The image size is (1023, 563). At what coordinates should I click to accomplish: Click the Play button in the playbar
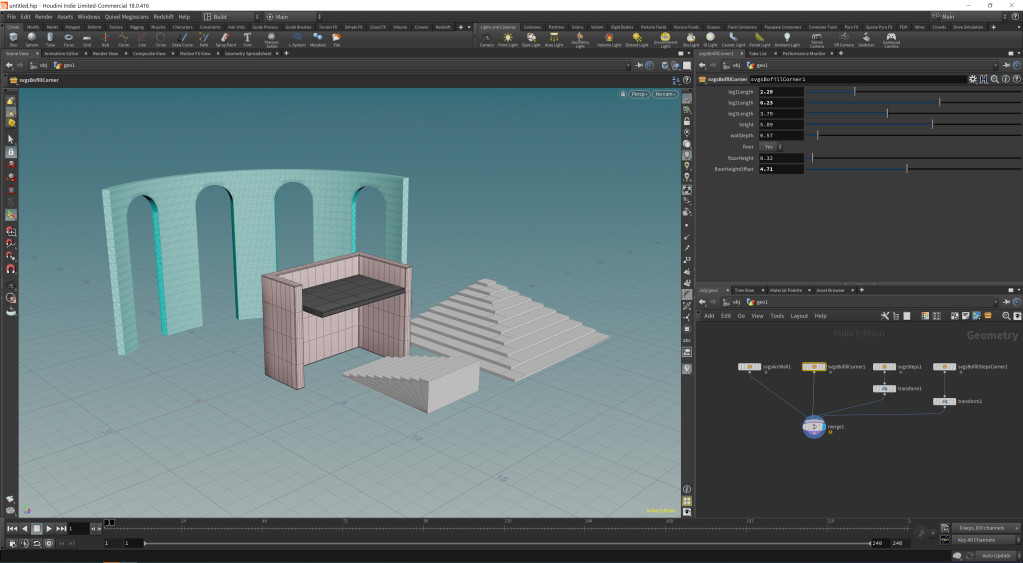49,528
